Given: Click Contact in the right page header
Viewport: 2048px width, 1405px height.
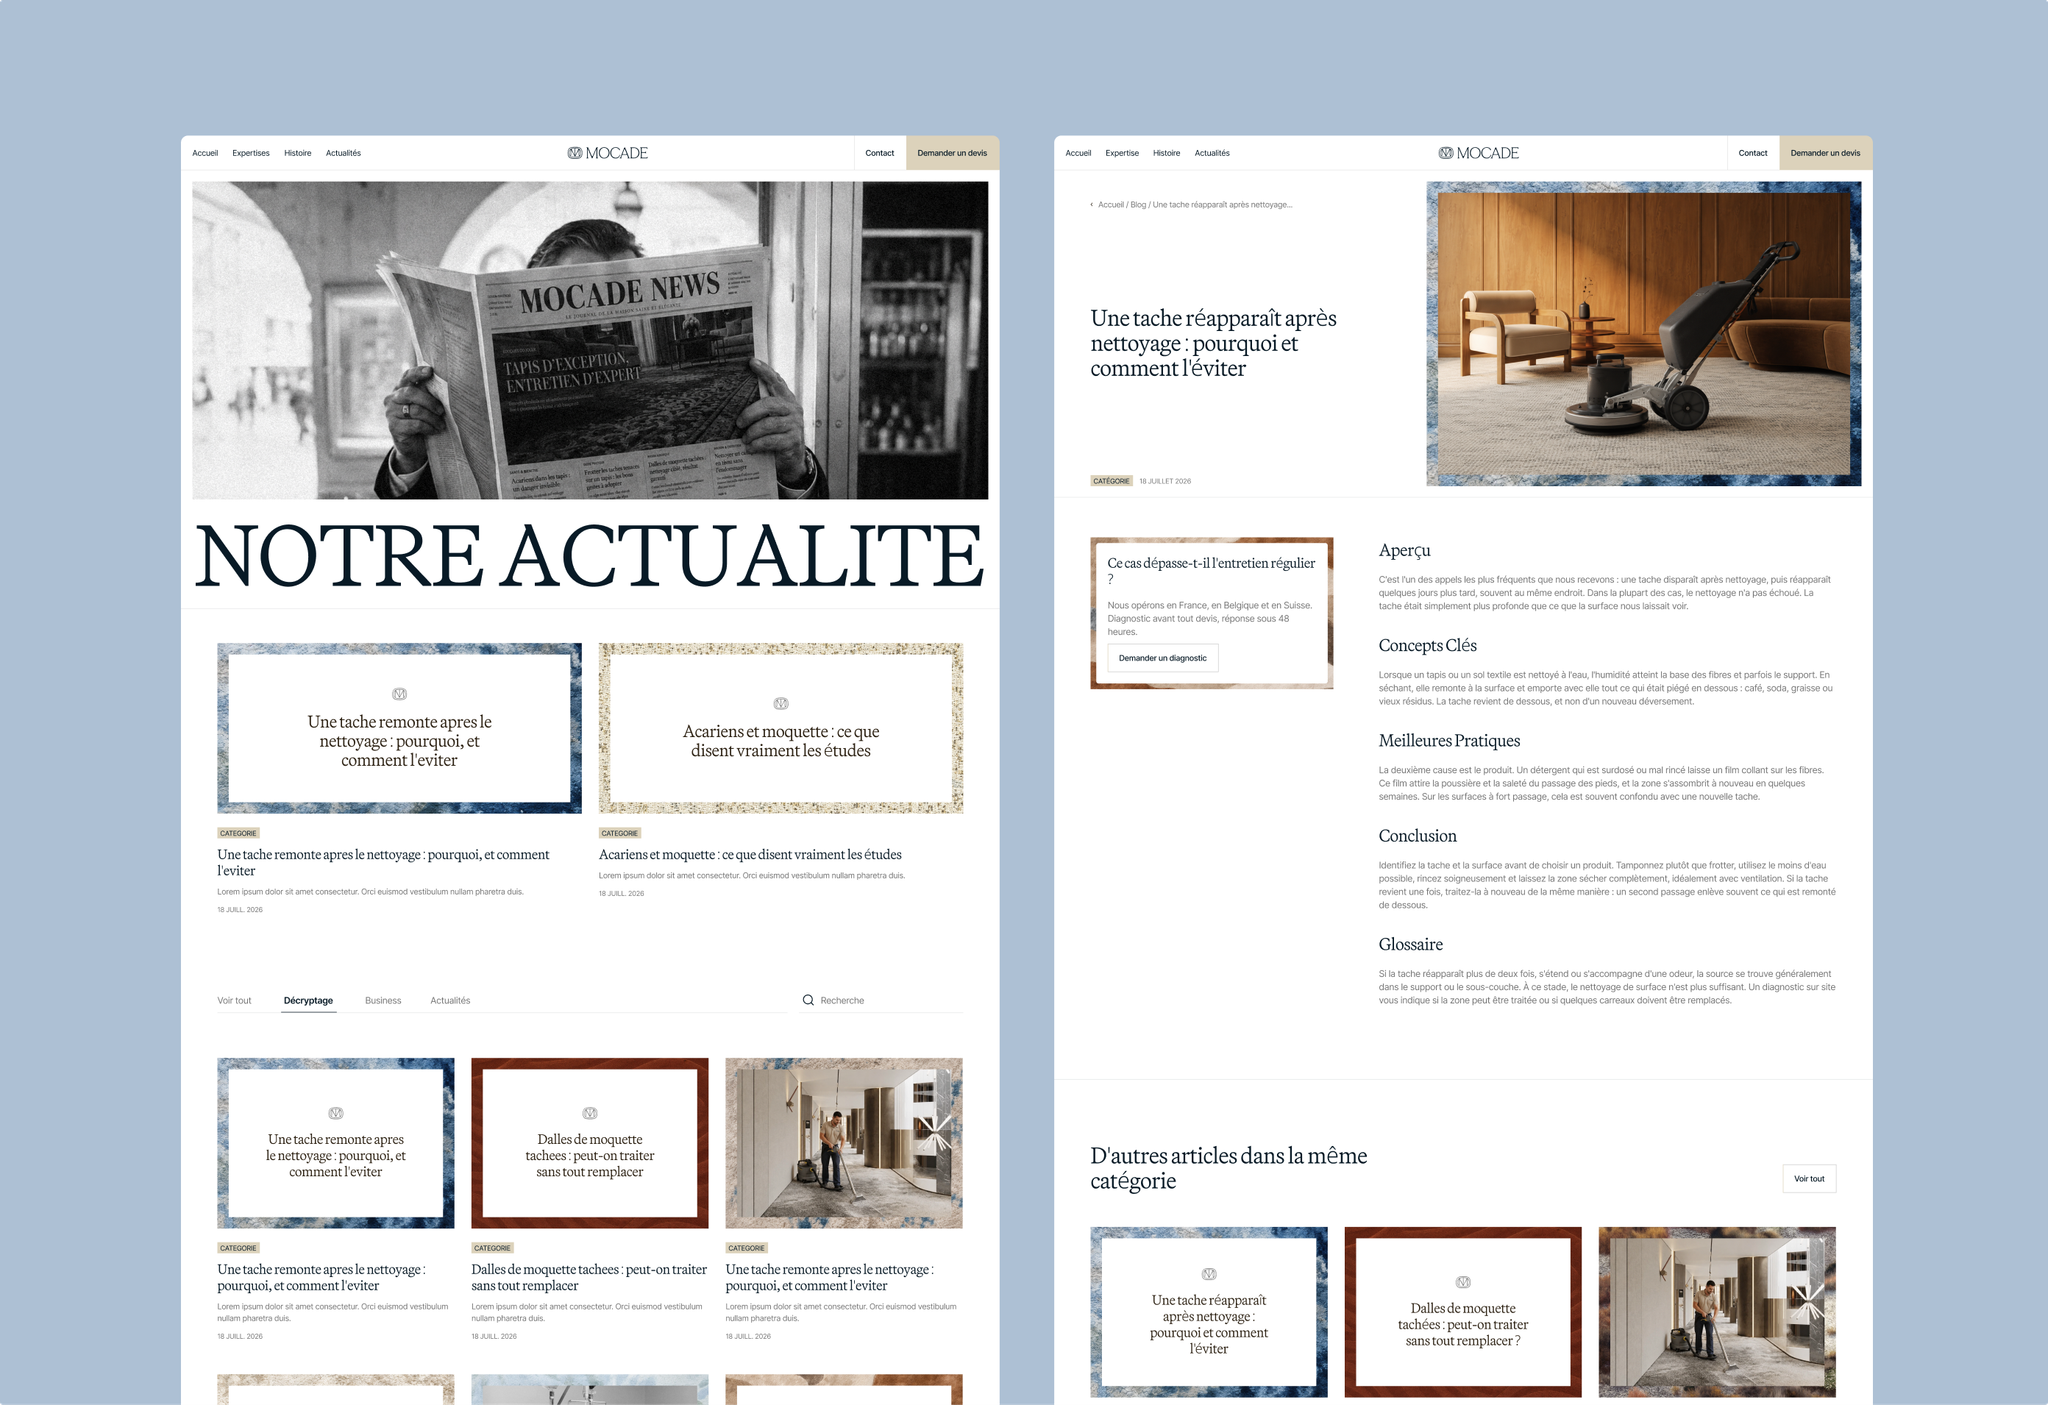Looking at the screenshot, I should point(1753,153).
